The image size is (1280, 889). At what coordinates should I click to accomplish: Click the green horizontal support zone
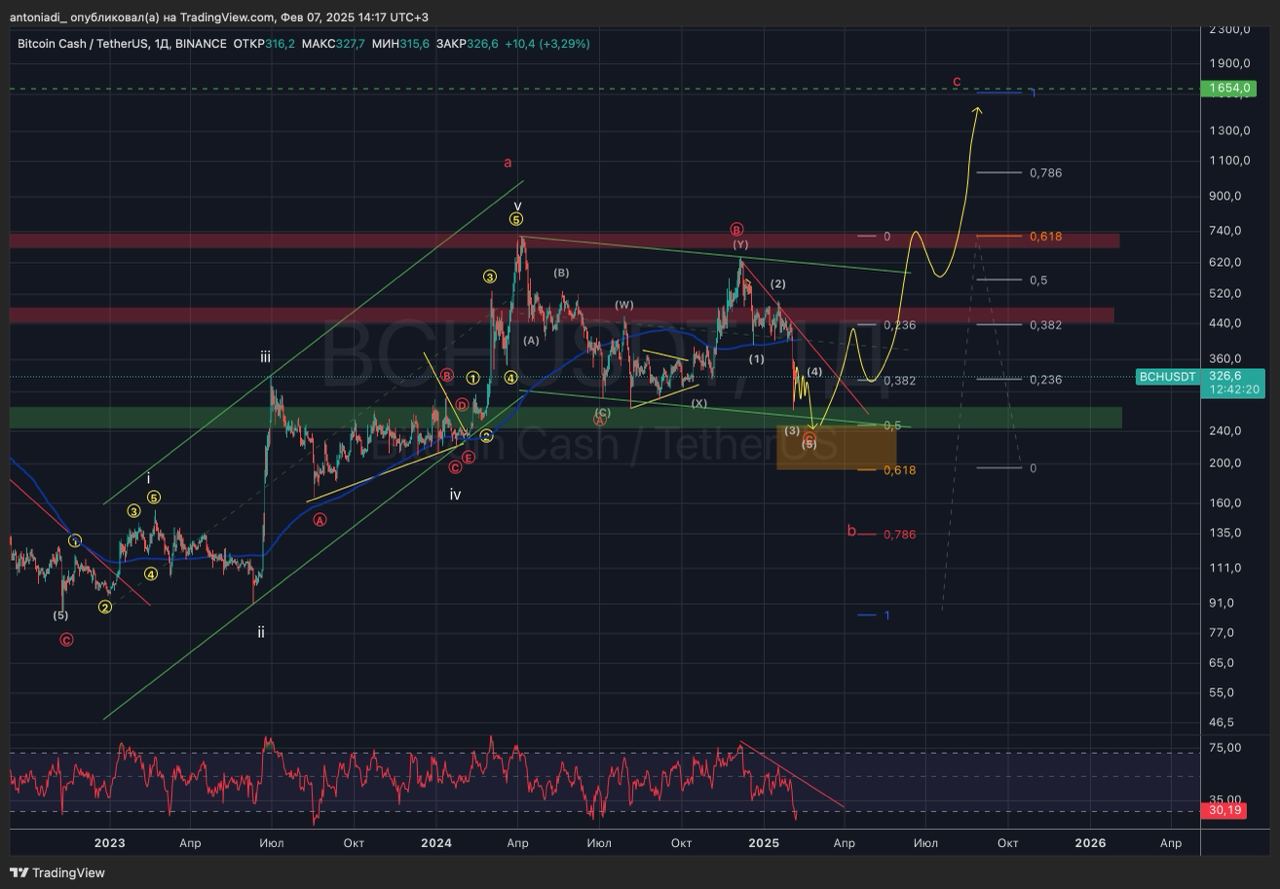click(565, 418)
